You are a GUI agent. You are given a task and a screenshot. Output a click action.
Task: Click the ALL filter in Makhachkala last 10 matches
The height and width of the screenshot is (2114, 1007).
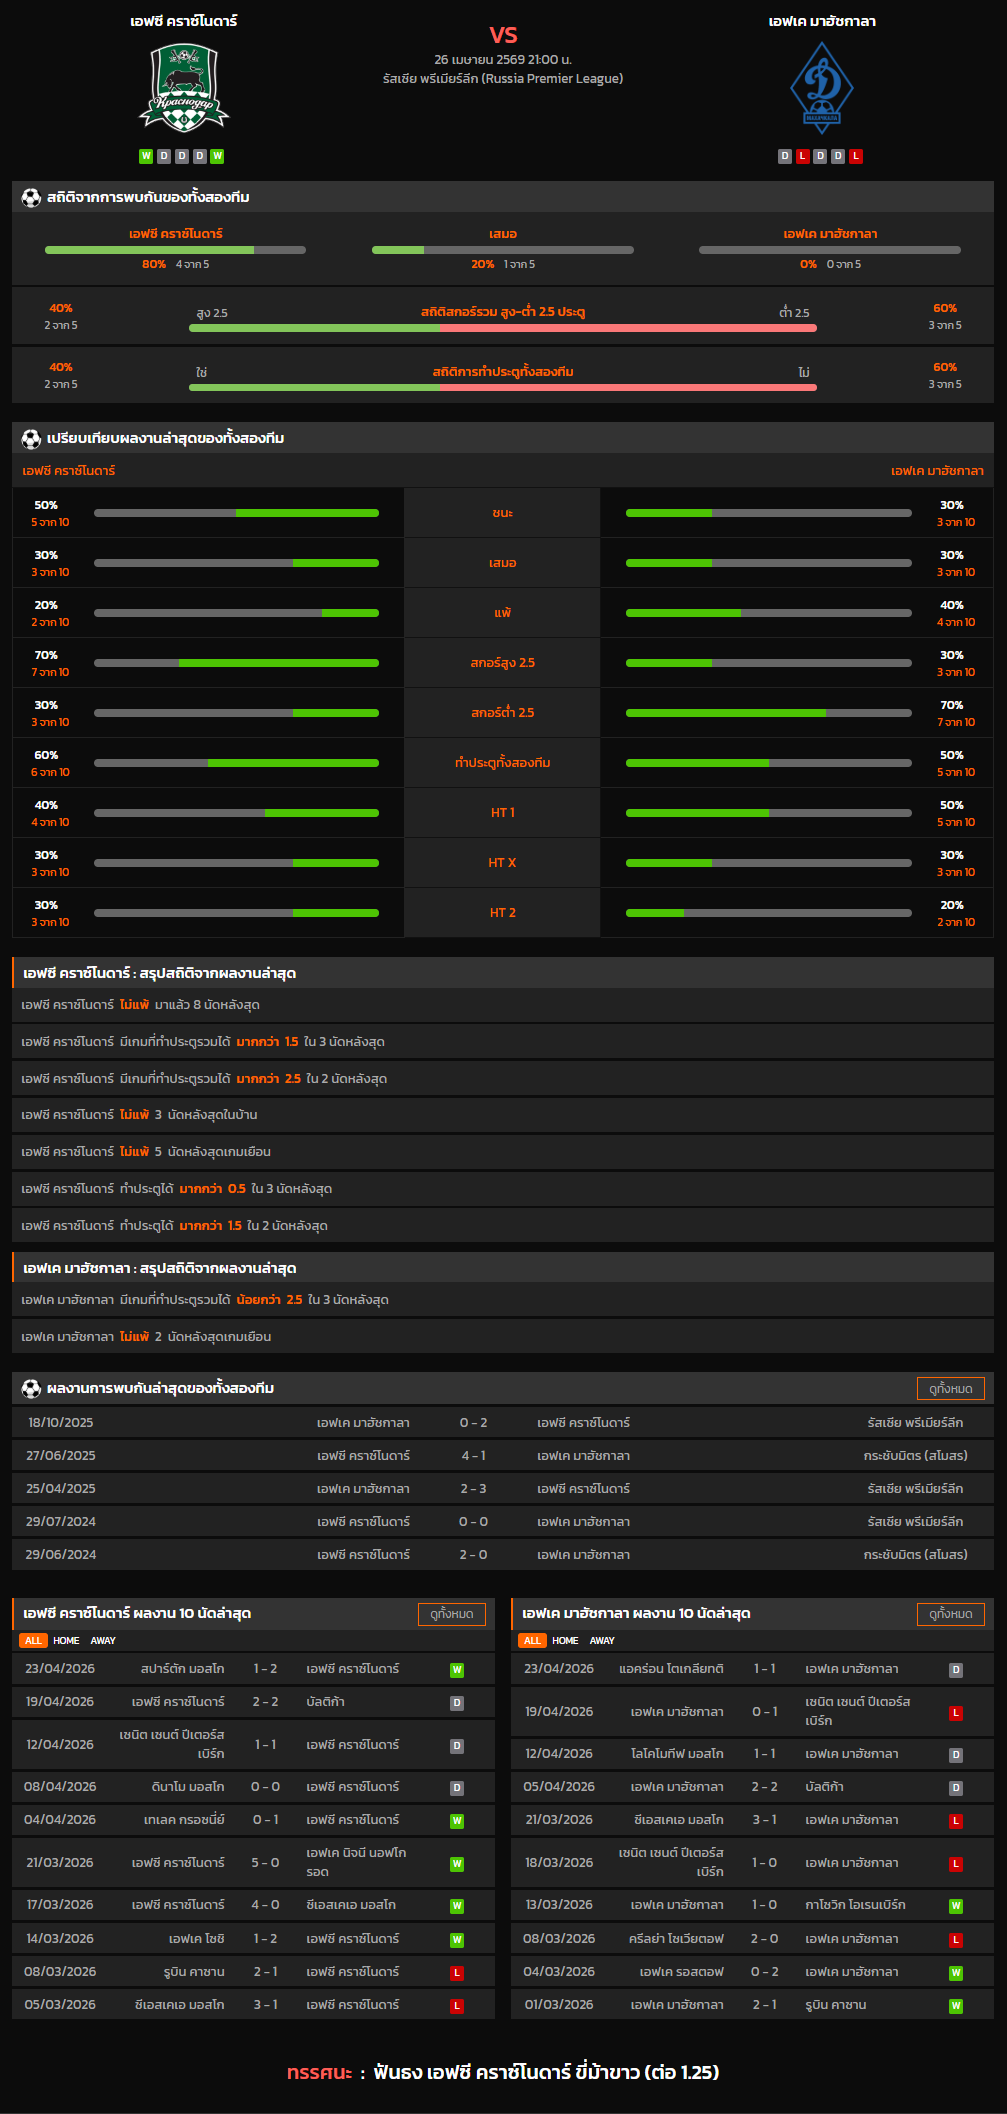(532, 1641)
